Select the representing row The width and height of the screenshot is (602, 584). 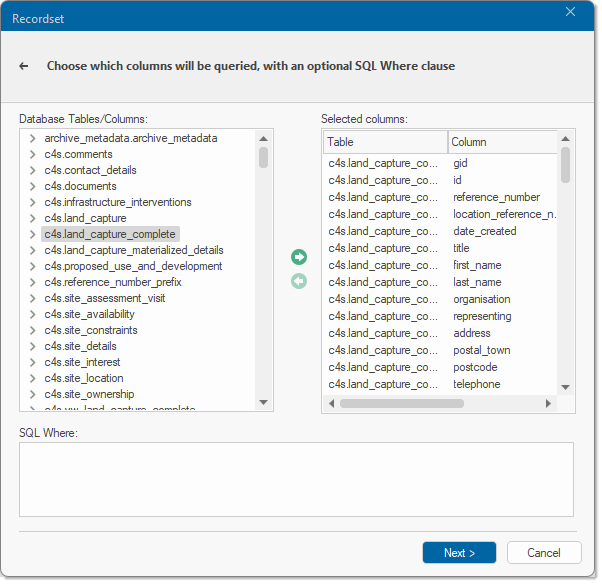coord(440,316)
